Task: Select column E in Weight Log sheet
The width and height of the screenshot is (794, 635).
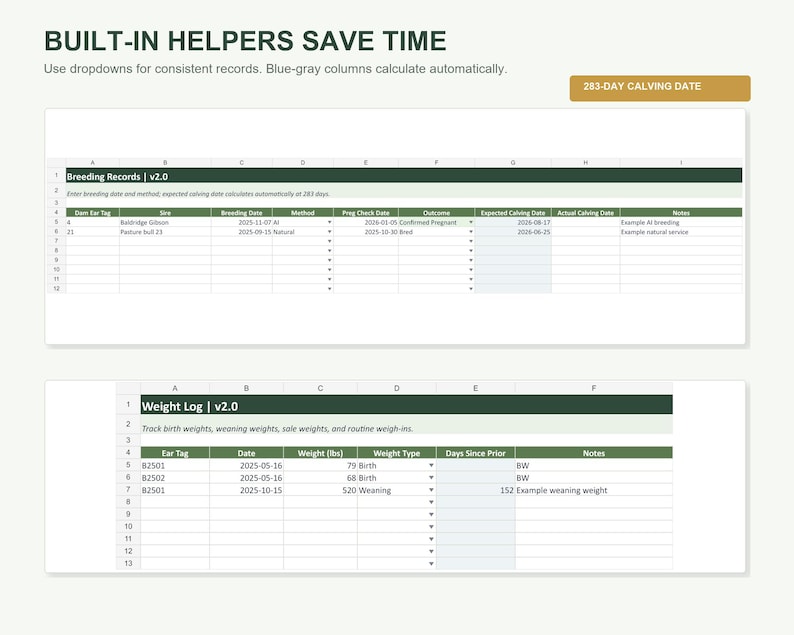Action: pos(475,388)
